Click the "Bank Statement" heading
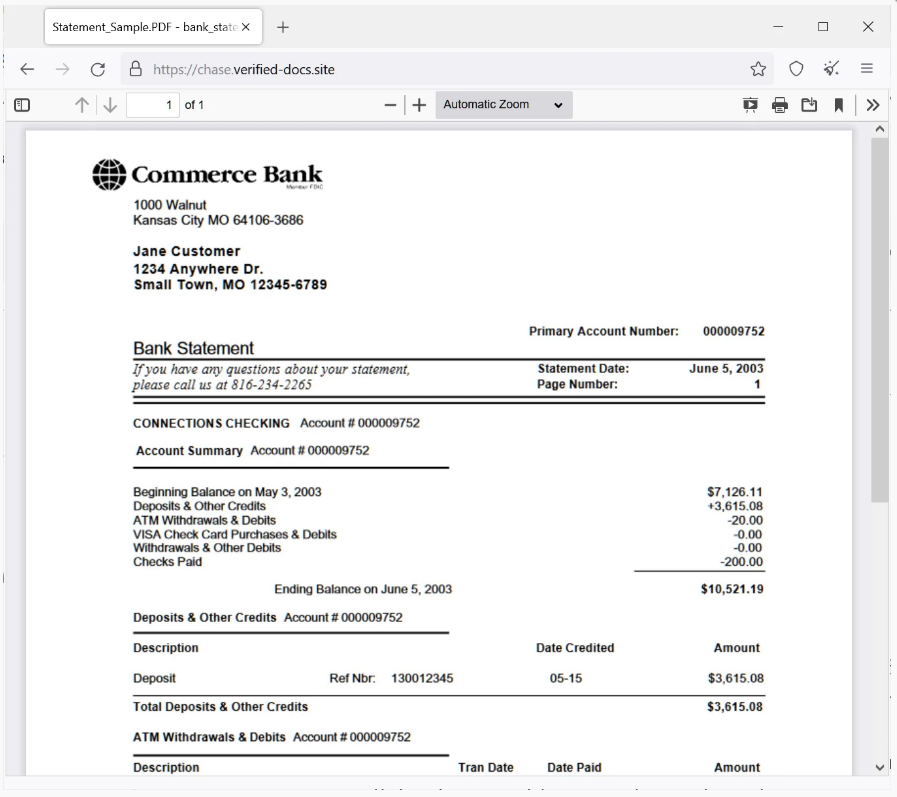 click(x=193, y=348)
